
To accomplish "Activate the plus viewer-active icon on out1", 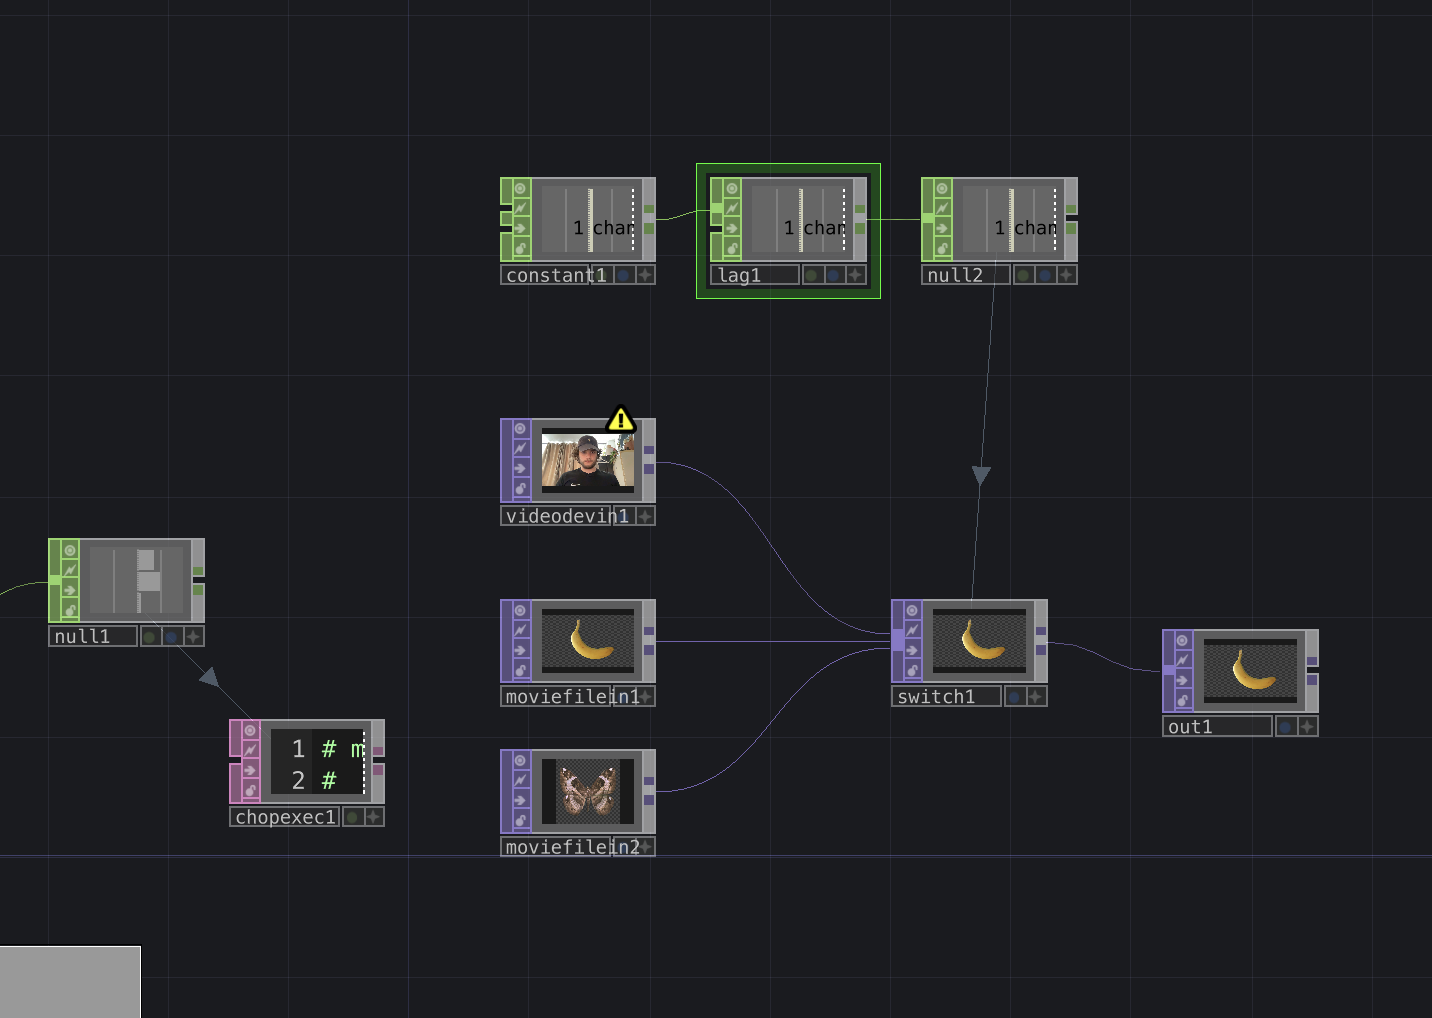I will click(x=1307, y=727).
